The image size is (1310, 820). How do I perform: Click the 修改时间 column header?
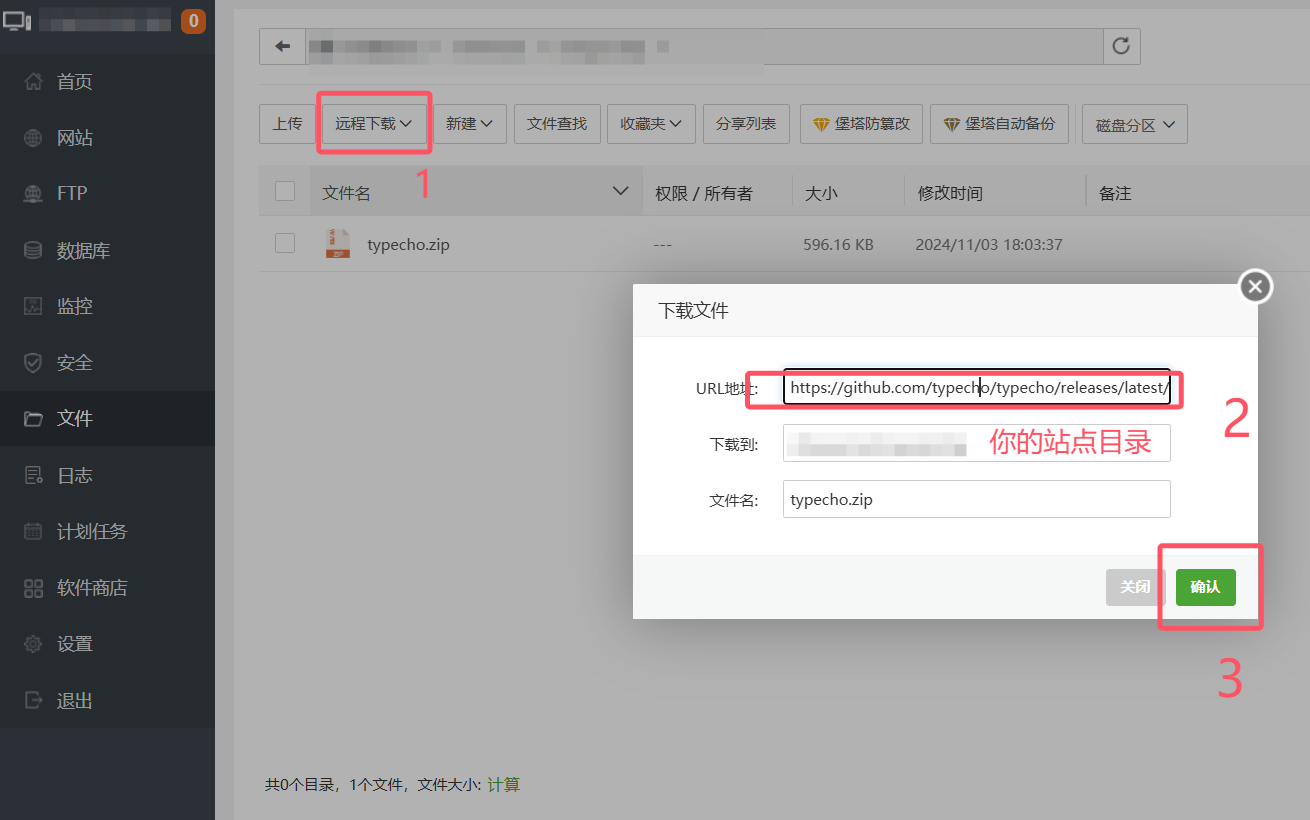point(950,193)
